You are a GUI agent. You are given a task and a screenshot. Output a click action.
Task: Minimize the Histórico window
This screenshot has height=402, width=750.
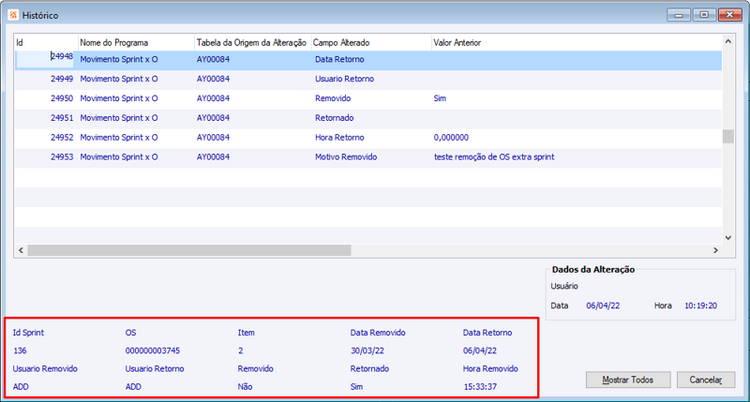click(679, 15)
